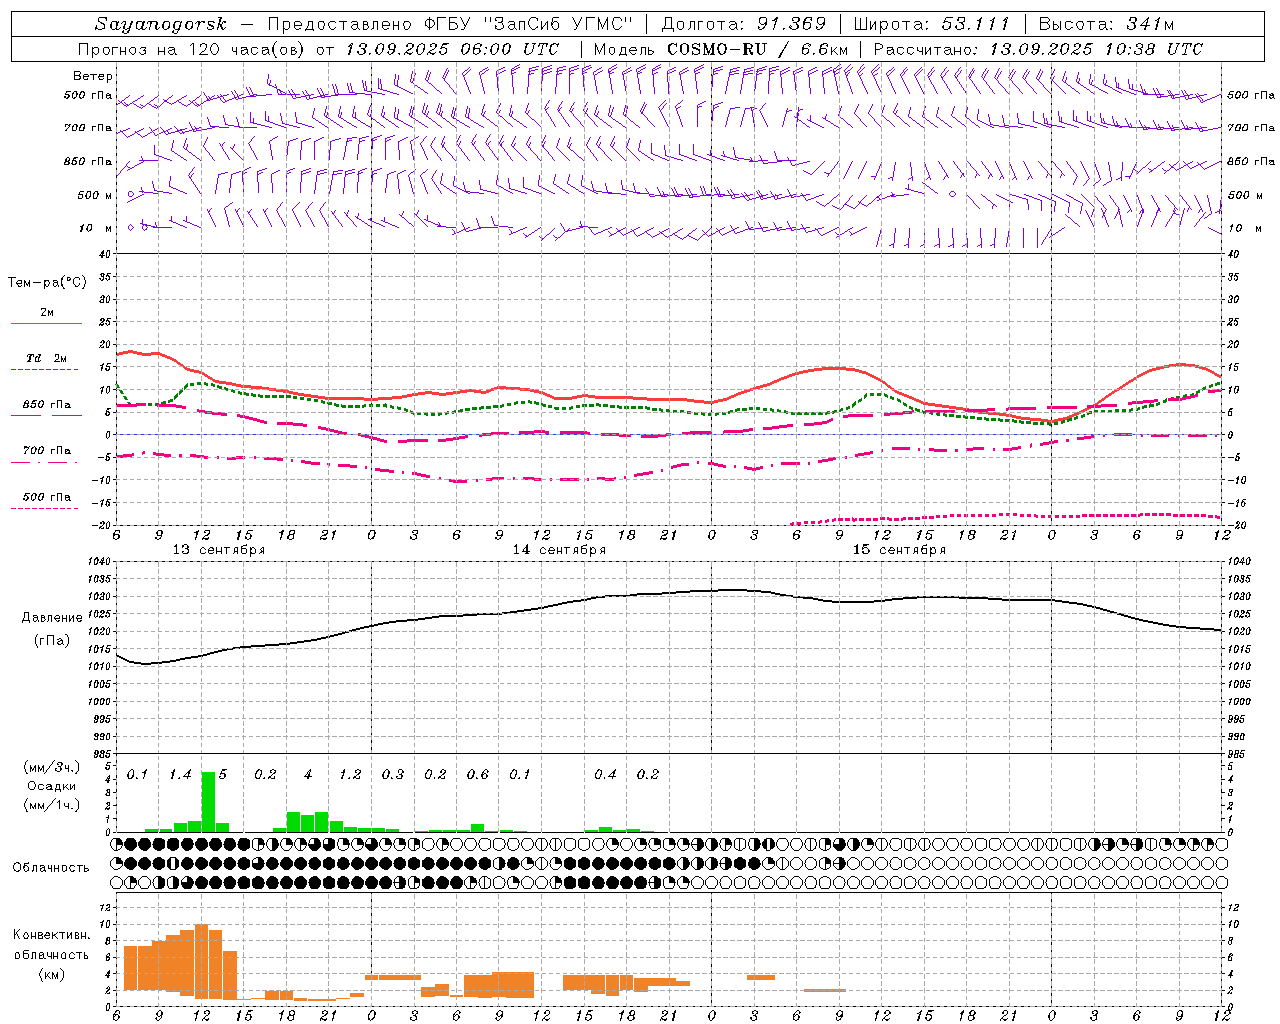Click the tallest green precipitation bar
Viewport: 1280px width, 1024px height.
tap(208, 801)
